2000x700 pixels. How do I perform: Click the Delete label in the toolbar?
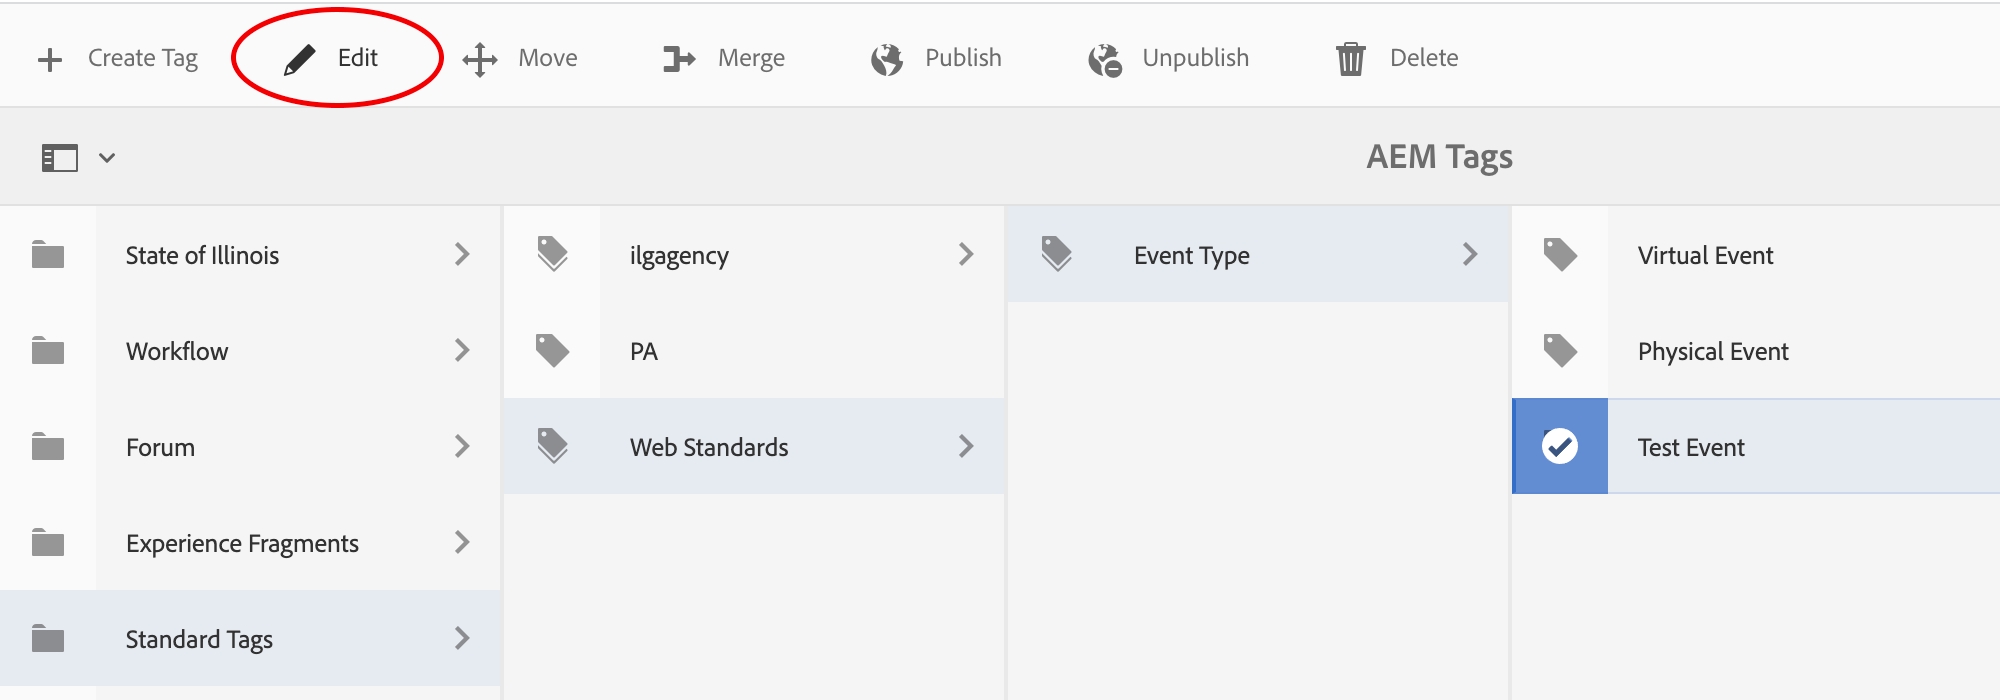click(x=1424, y=58)
